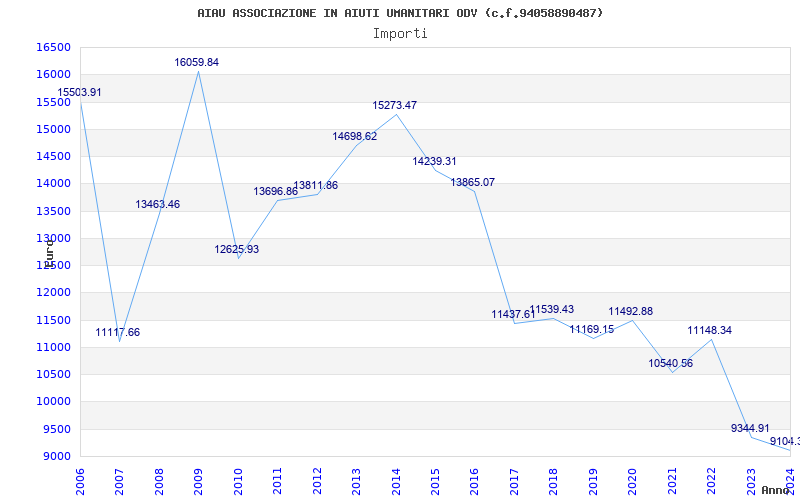Click the 10540.56 data label
Image resolution: width=800 pixels, height=500 pixels.
[x=671, y=363]
